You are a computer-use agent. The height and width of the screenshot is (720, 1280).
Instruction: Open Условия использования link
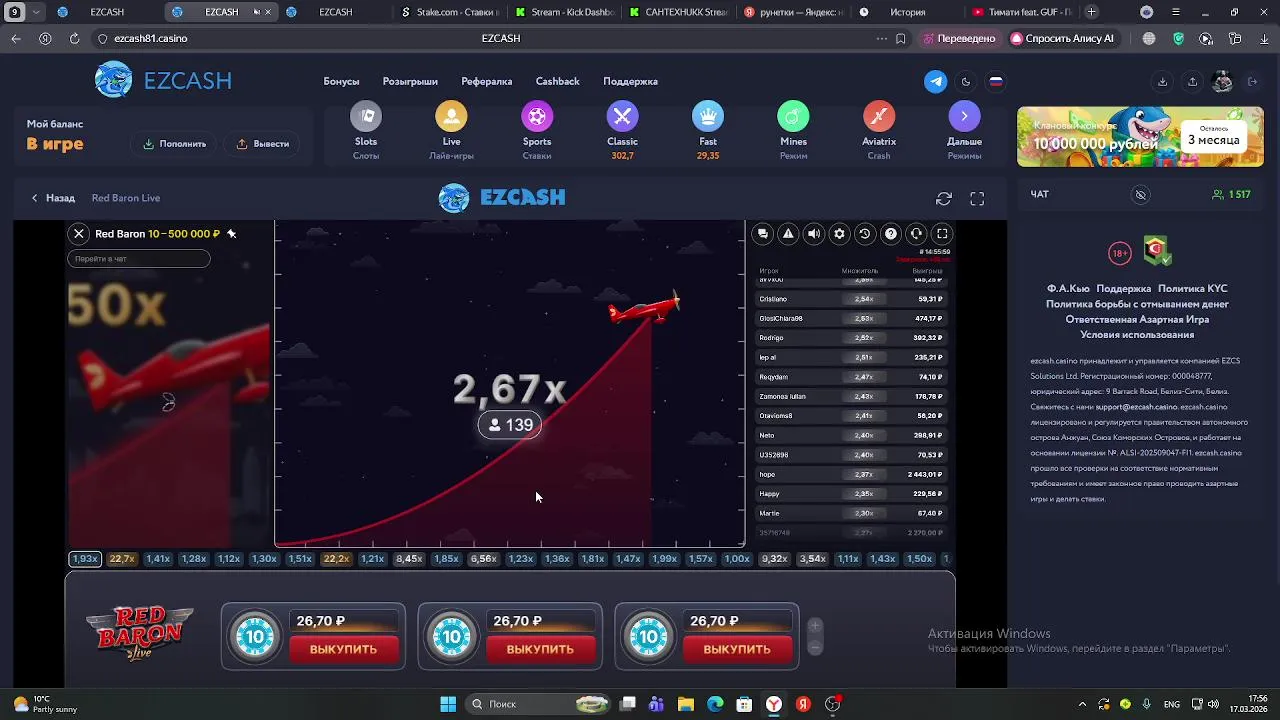click(1137, 335)
